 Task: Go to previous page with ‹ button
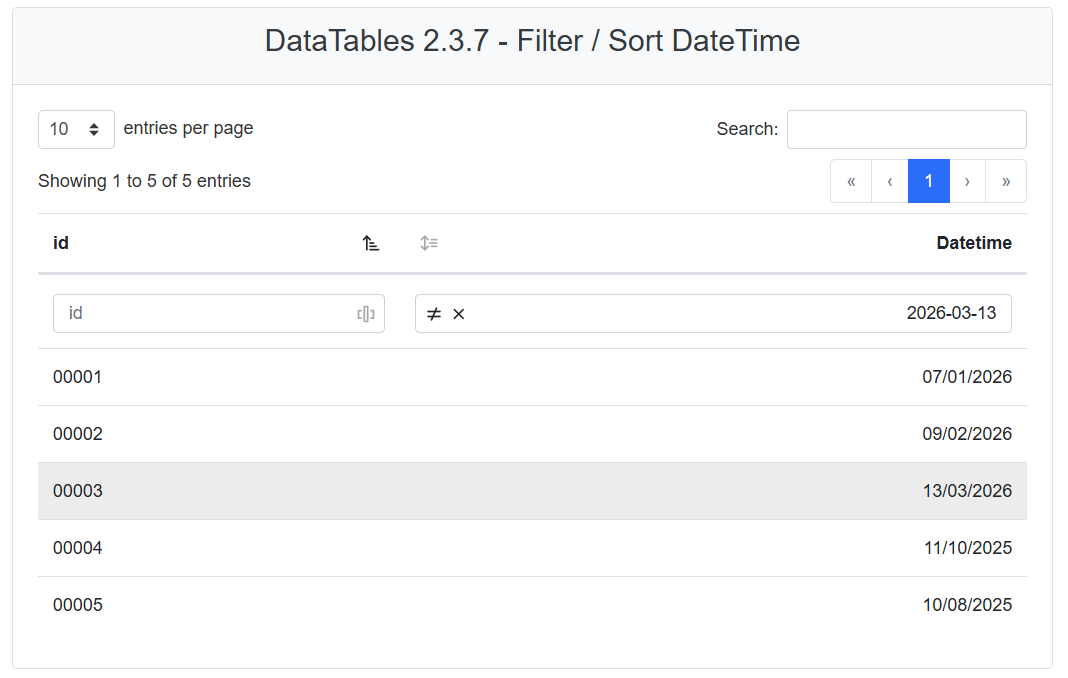tap(889, 181)
